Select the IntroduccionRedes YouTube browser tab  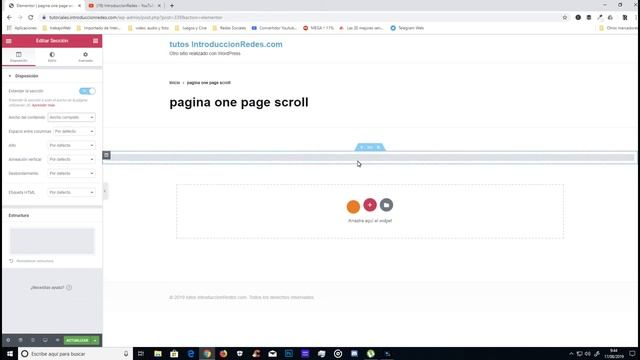pos(124,6)
